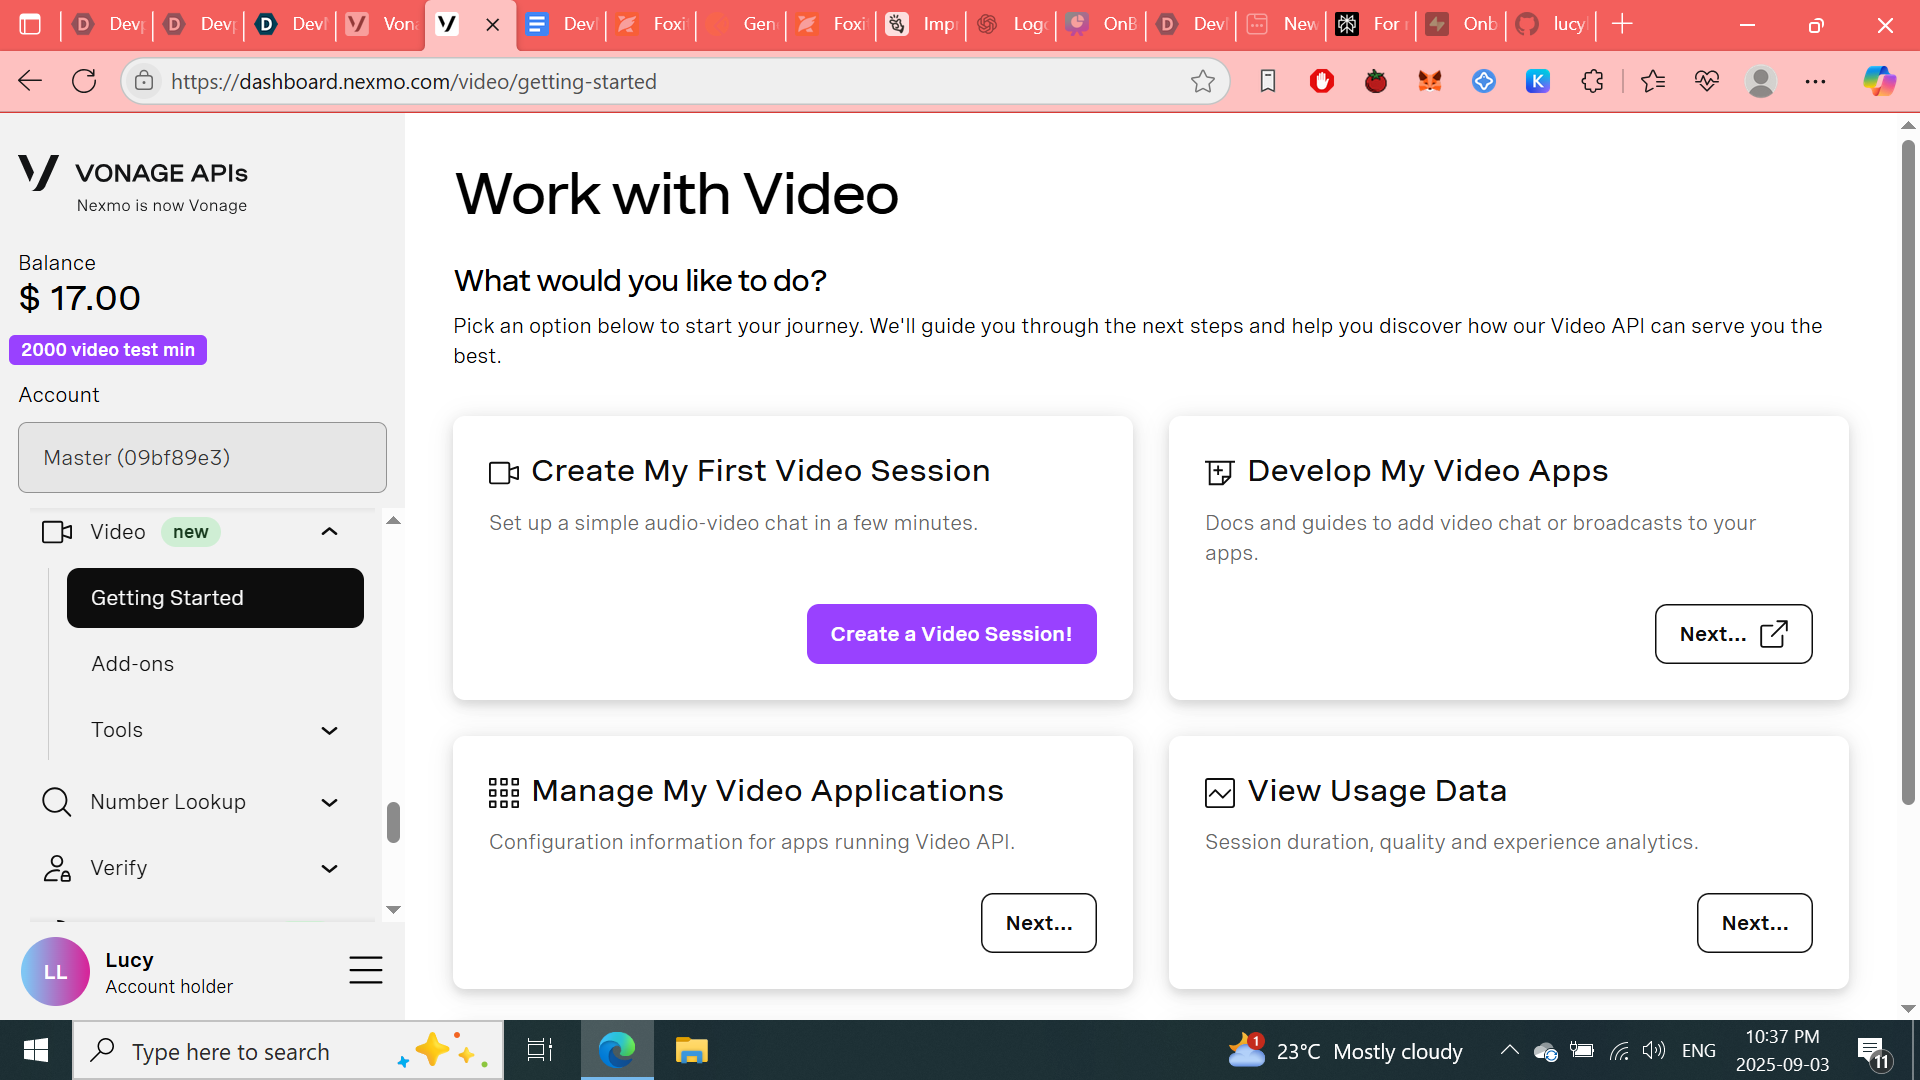Click Next under Develop My Video Apps
The image size is (1920, 1080).
[1732, 634]
